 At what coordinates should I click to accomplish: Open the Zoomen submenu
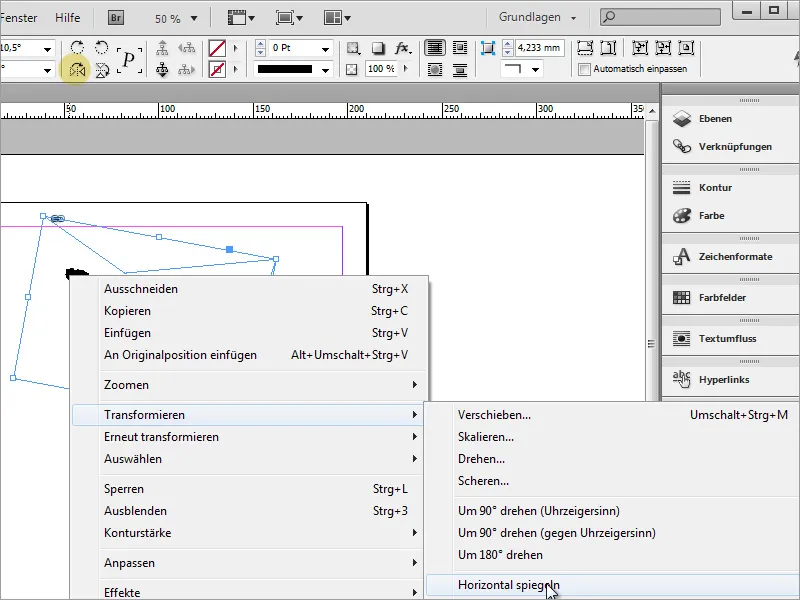[249, 385]
